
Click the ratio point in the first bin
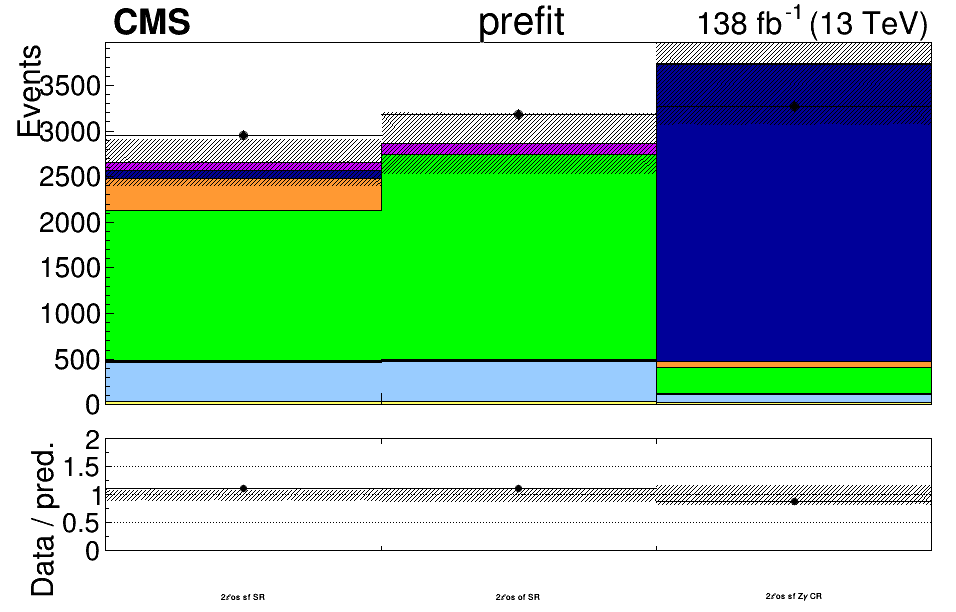pyautogui.click(x=243, y=488)
